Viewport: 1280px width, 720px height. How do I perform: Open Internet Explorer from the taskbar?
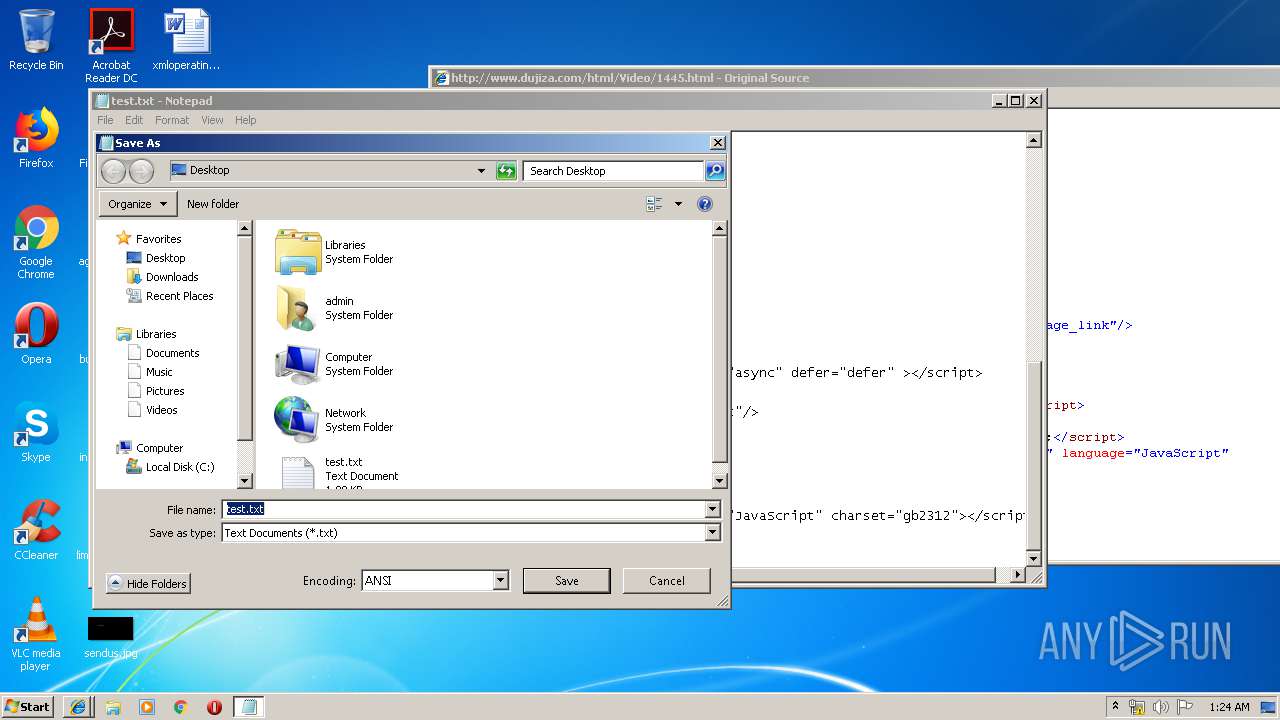click(x=79, y=707)
